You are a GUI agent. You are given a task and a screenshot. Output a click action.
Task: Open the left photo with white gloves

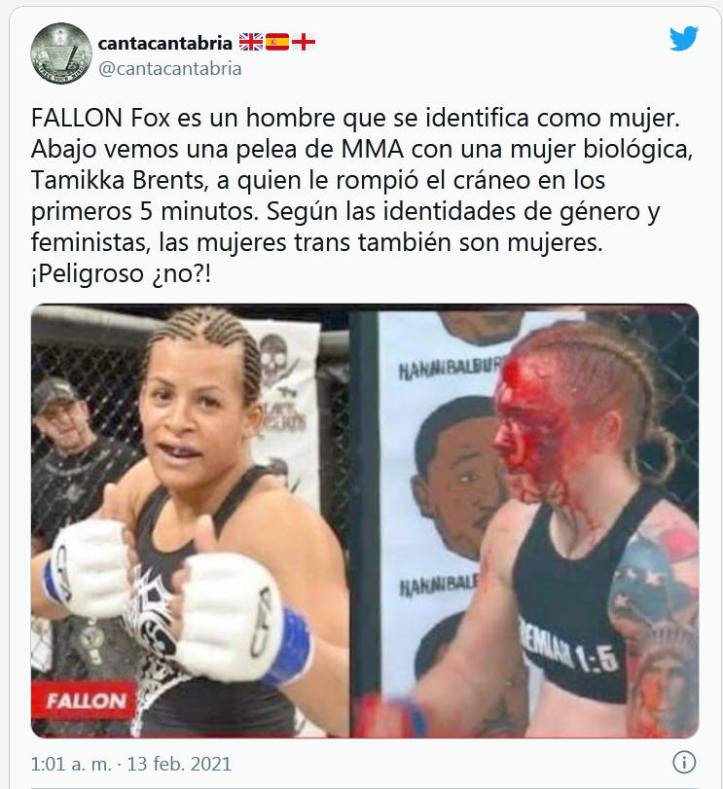tap(190, 521)
